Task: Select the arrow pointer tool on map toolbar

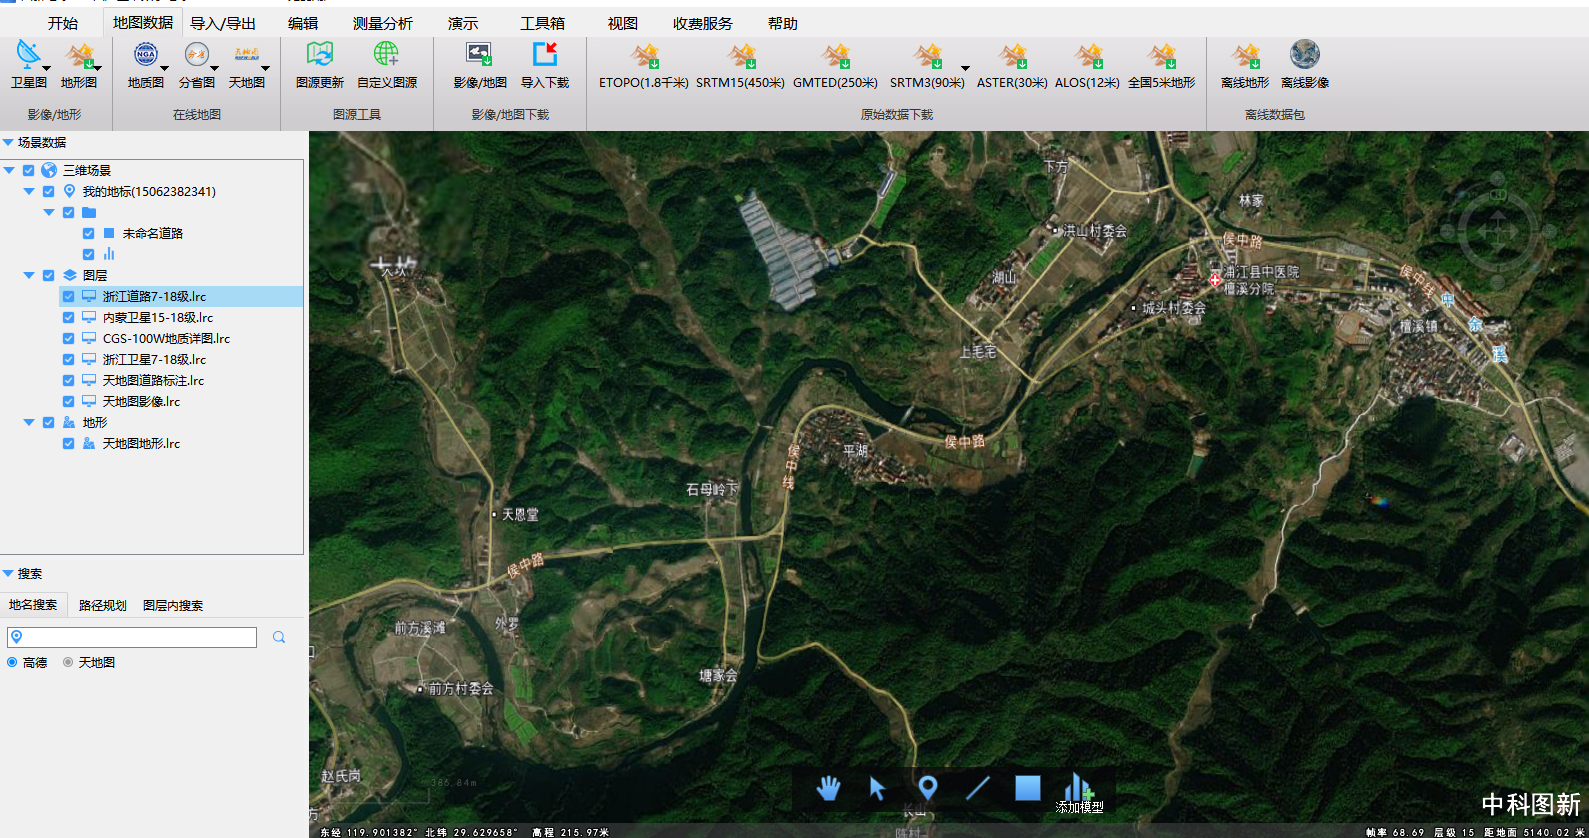Action: pyautogui.click(x=877, y=788)
